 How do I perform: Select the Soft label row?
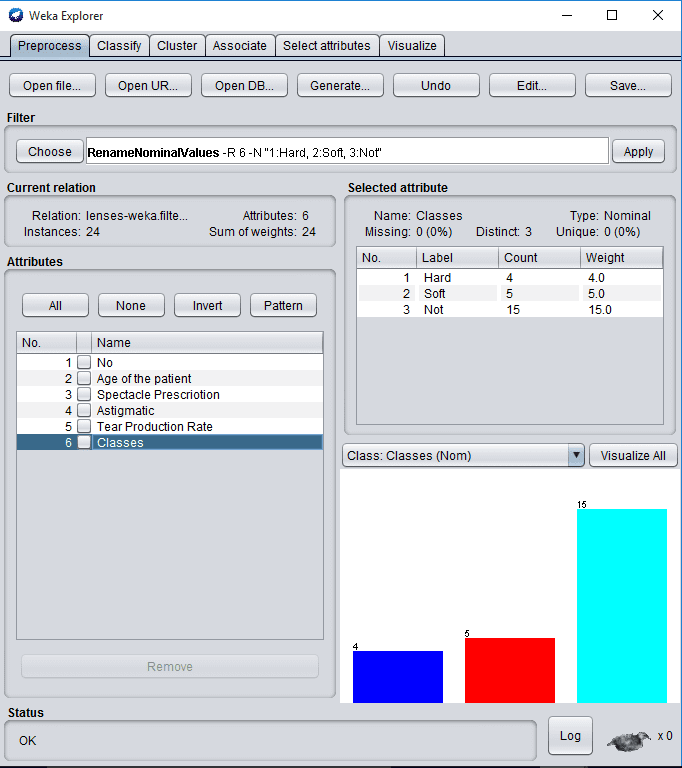510,294
